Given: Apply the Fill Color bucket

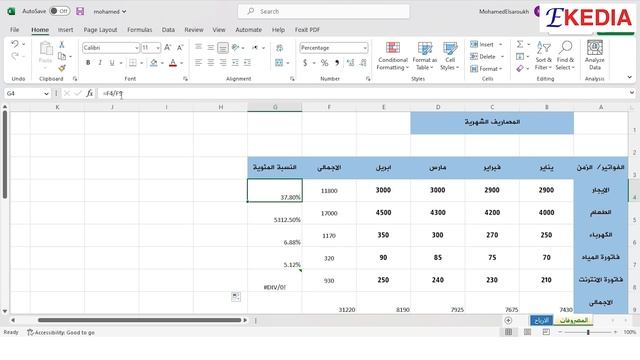Looking at the screenshot, I should coord(154,63).
